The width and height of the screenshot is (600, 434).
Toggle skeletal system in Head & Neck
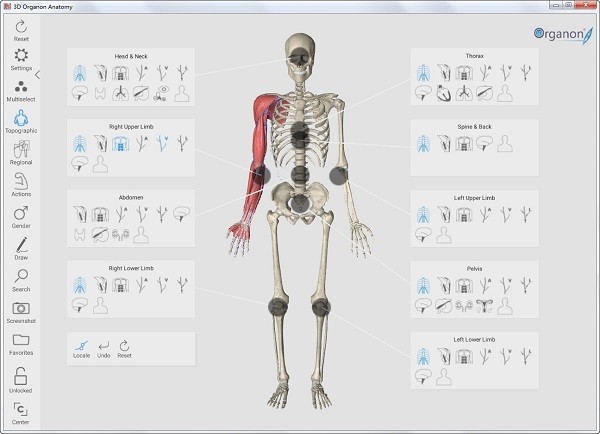(x=80, y=73)
